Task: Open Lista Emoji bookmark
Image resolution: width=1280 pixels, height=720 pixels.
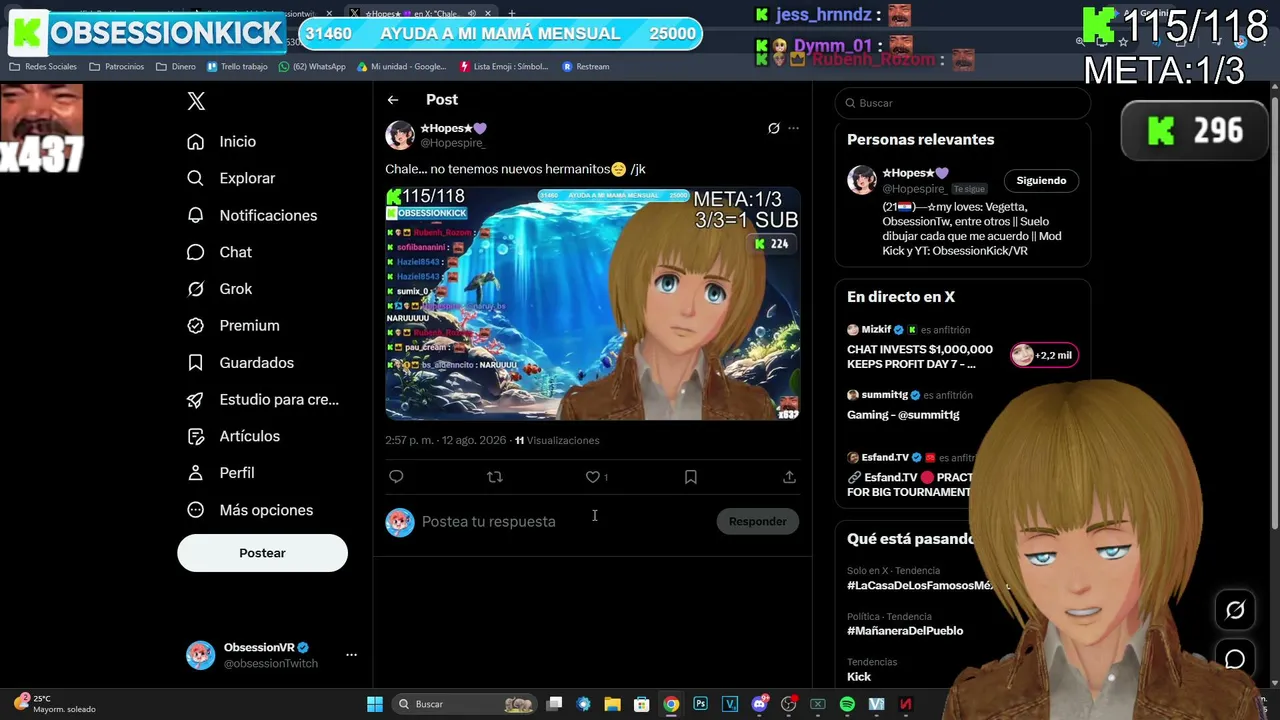Action: pyautogui.click(x=504, y=67)
